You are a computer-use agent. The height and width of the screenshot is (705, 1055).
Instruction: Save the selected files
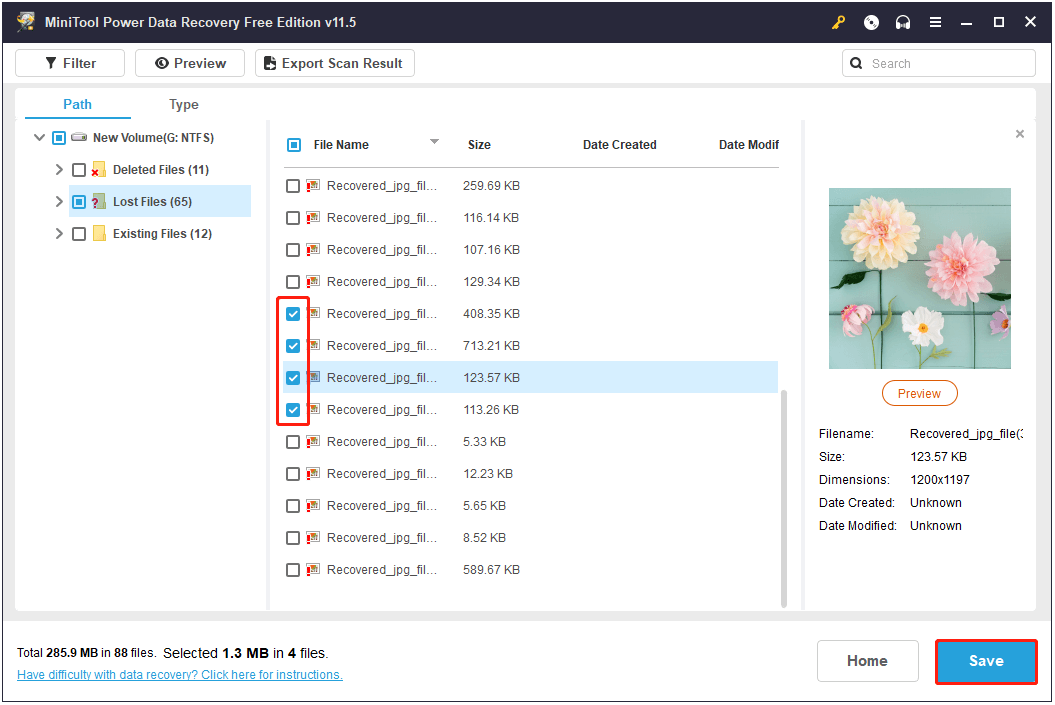[x=986, y=661]
